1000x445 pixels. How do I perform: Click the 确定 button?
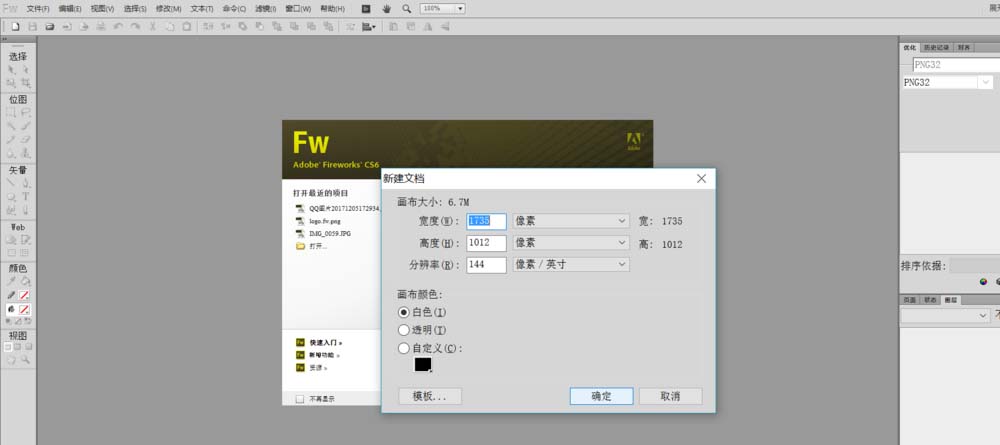601,396
